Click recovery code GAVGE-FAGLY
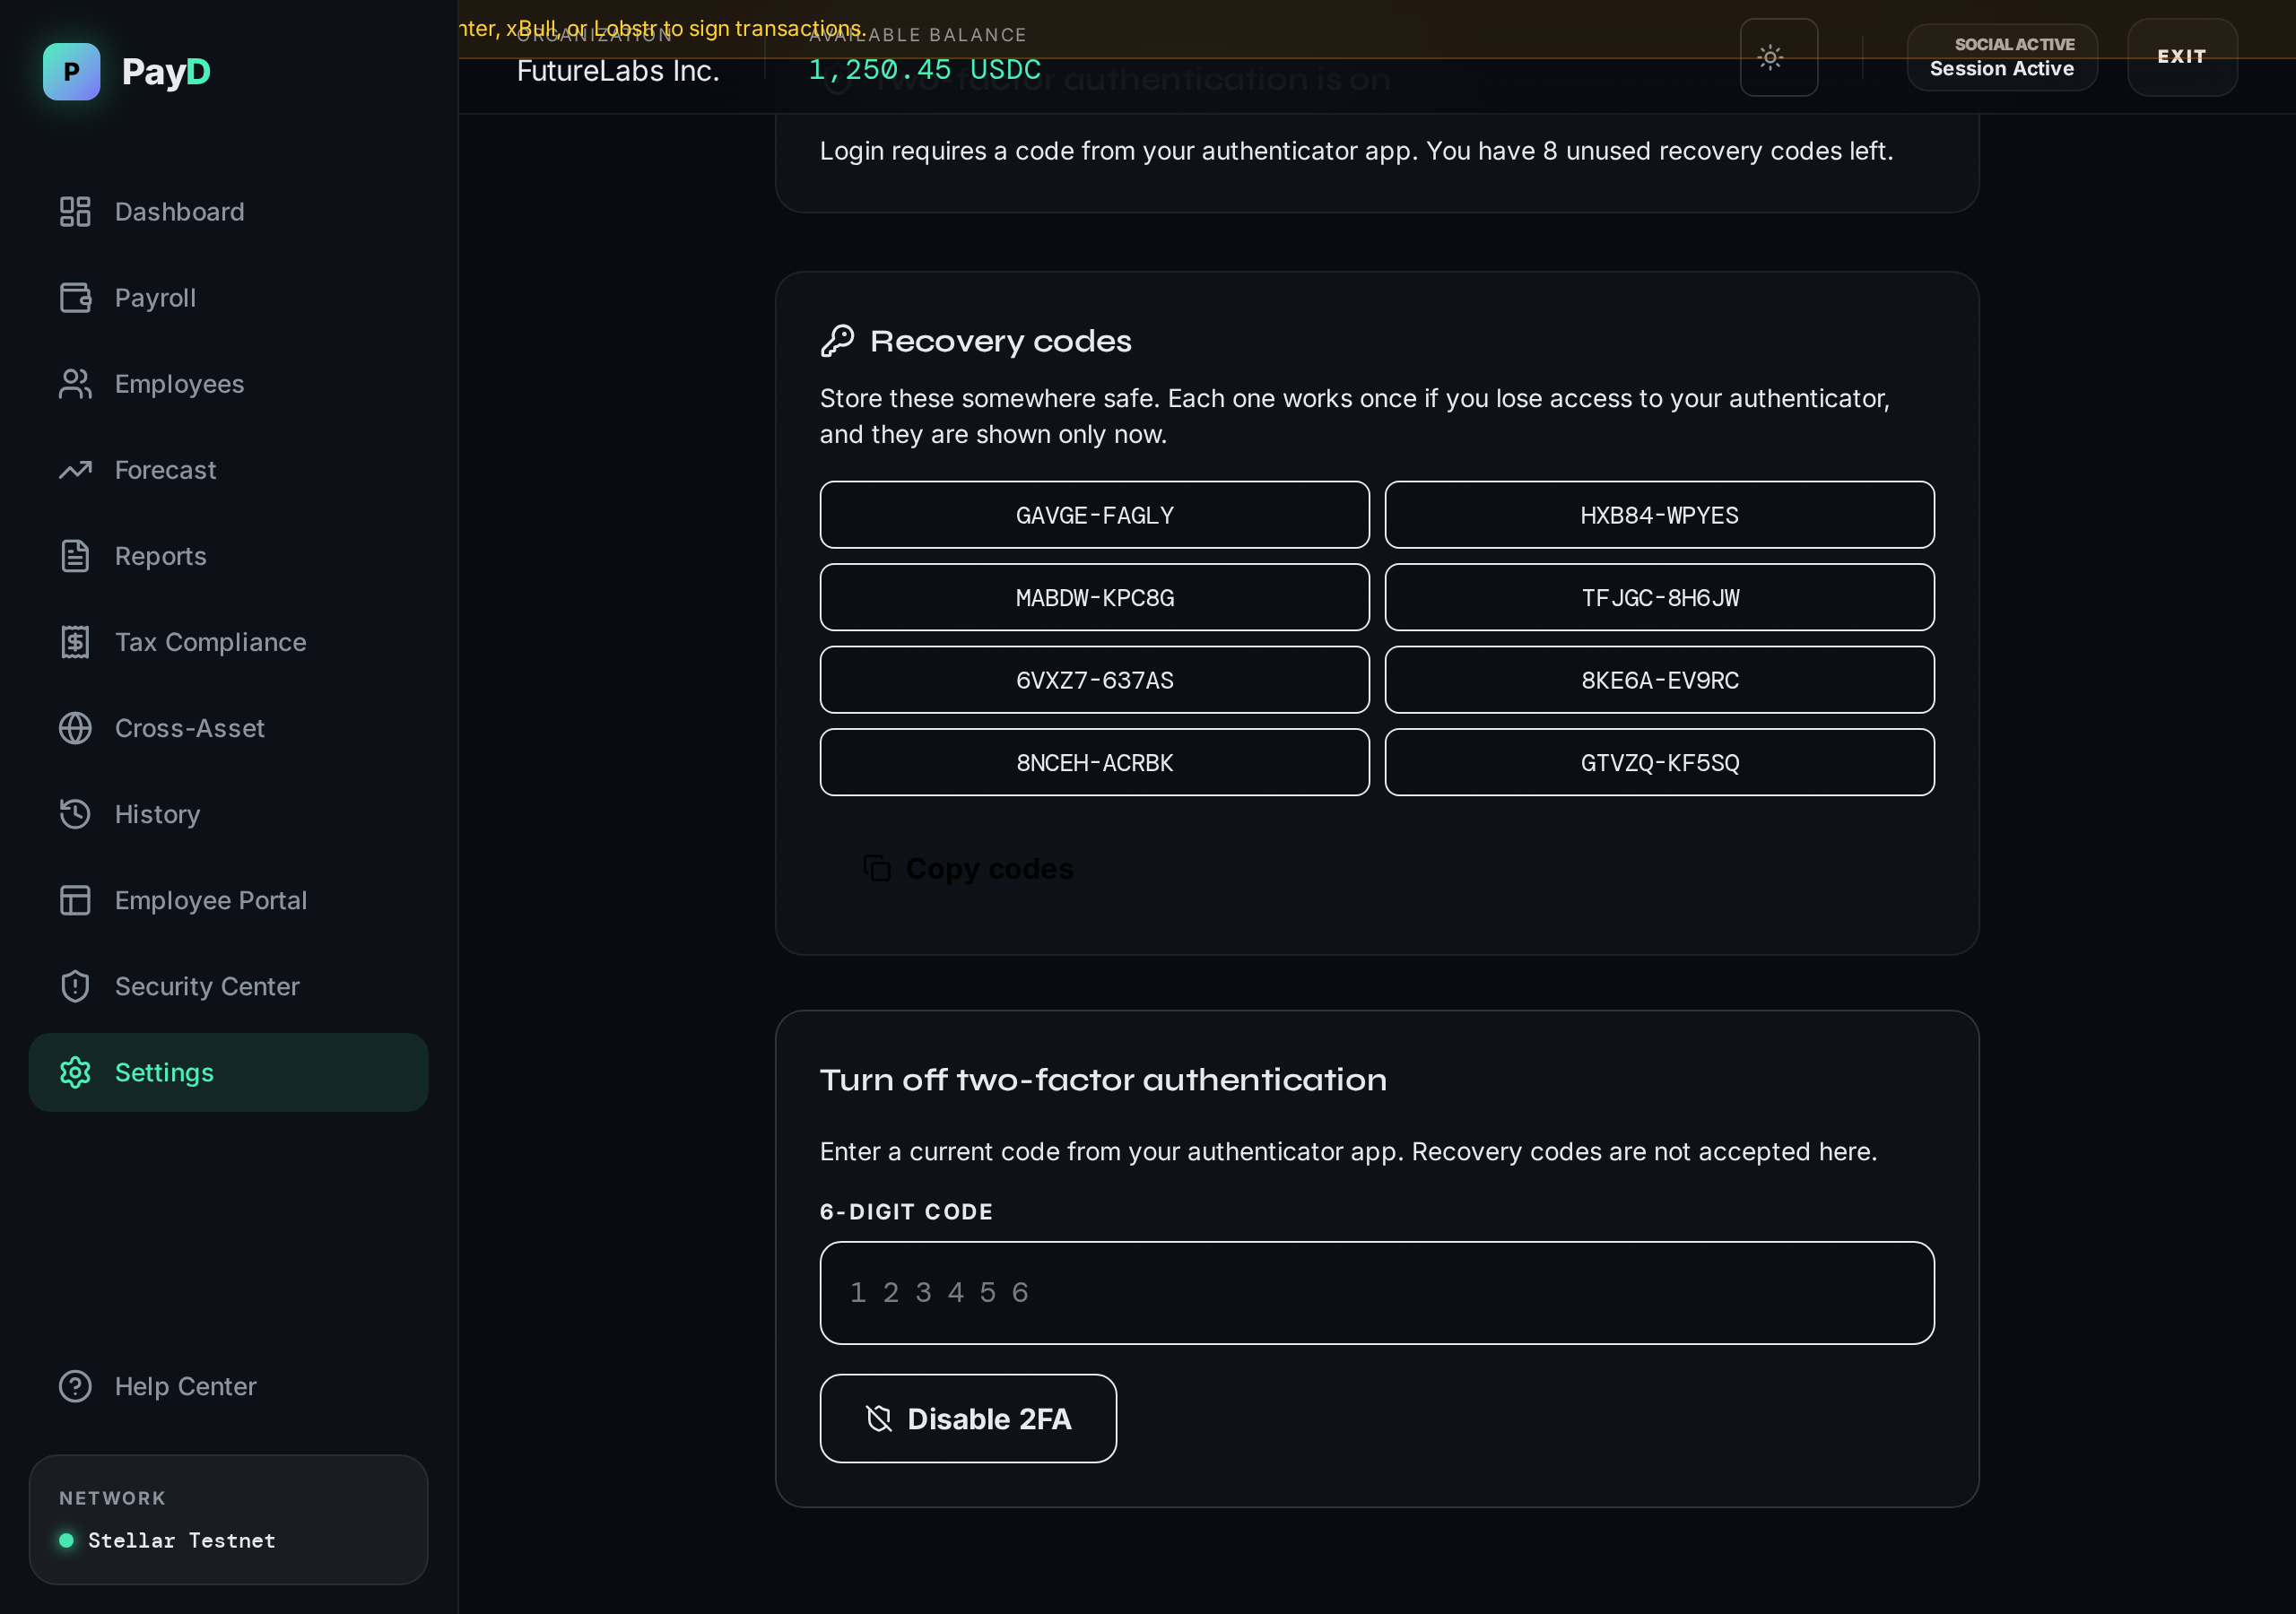This screenshot has height=1614, width=2296. pos(1094,514)
